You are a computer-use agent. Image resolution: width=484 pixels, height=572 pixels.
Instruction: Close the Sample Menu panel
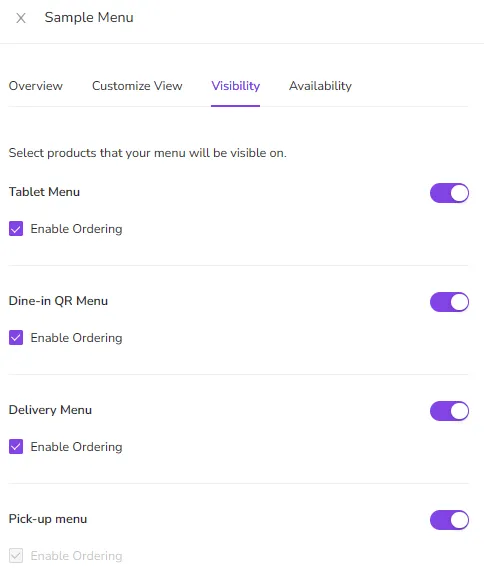pyautogui.click(x=21, y=18)
